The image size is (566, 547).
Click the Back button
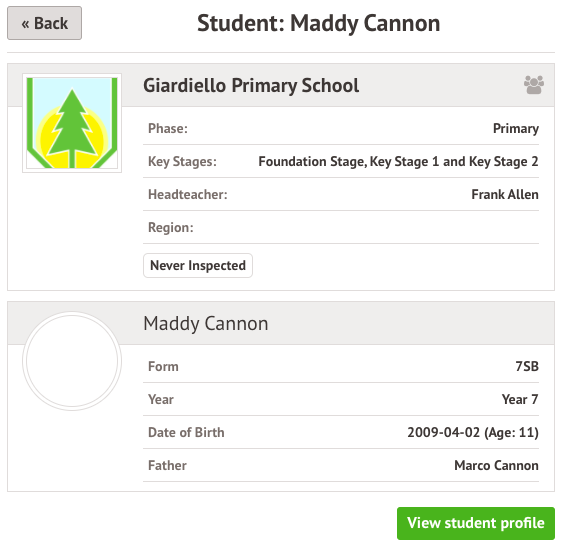(44, 23)
